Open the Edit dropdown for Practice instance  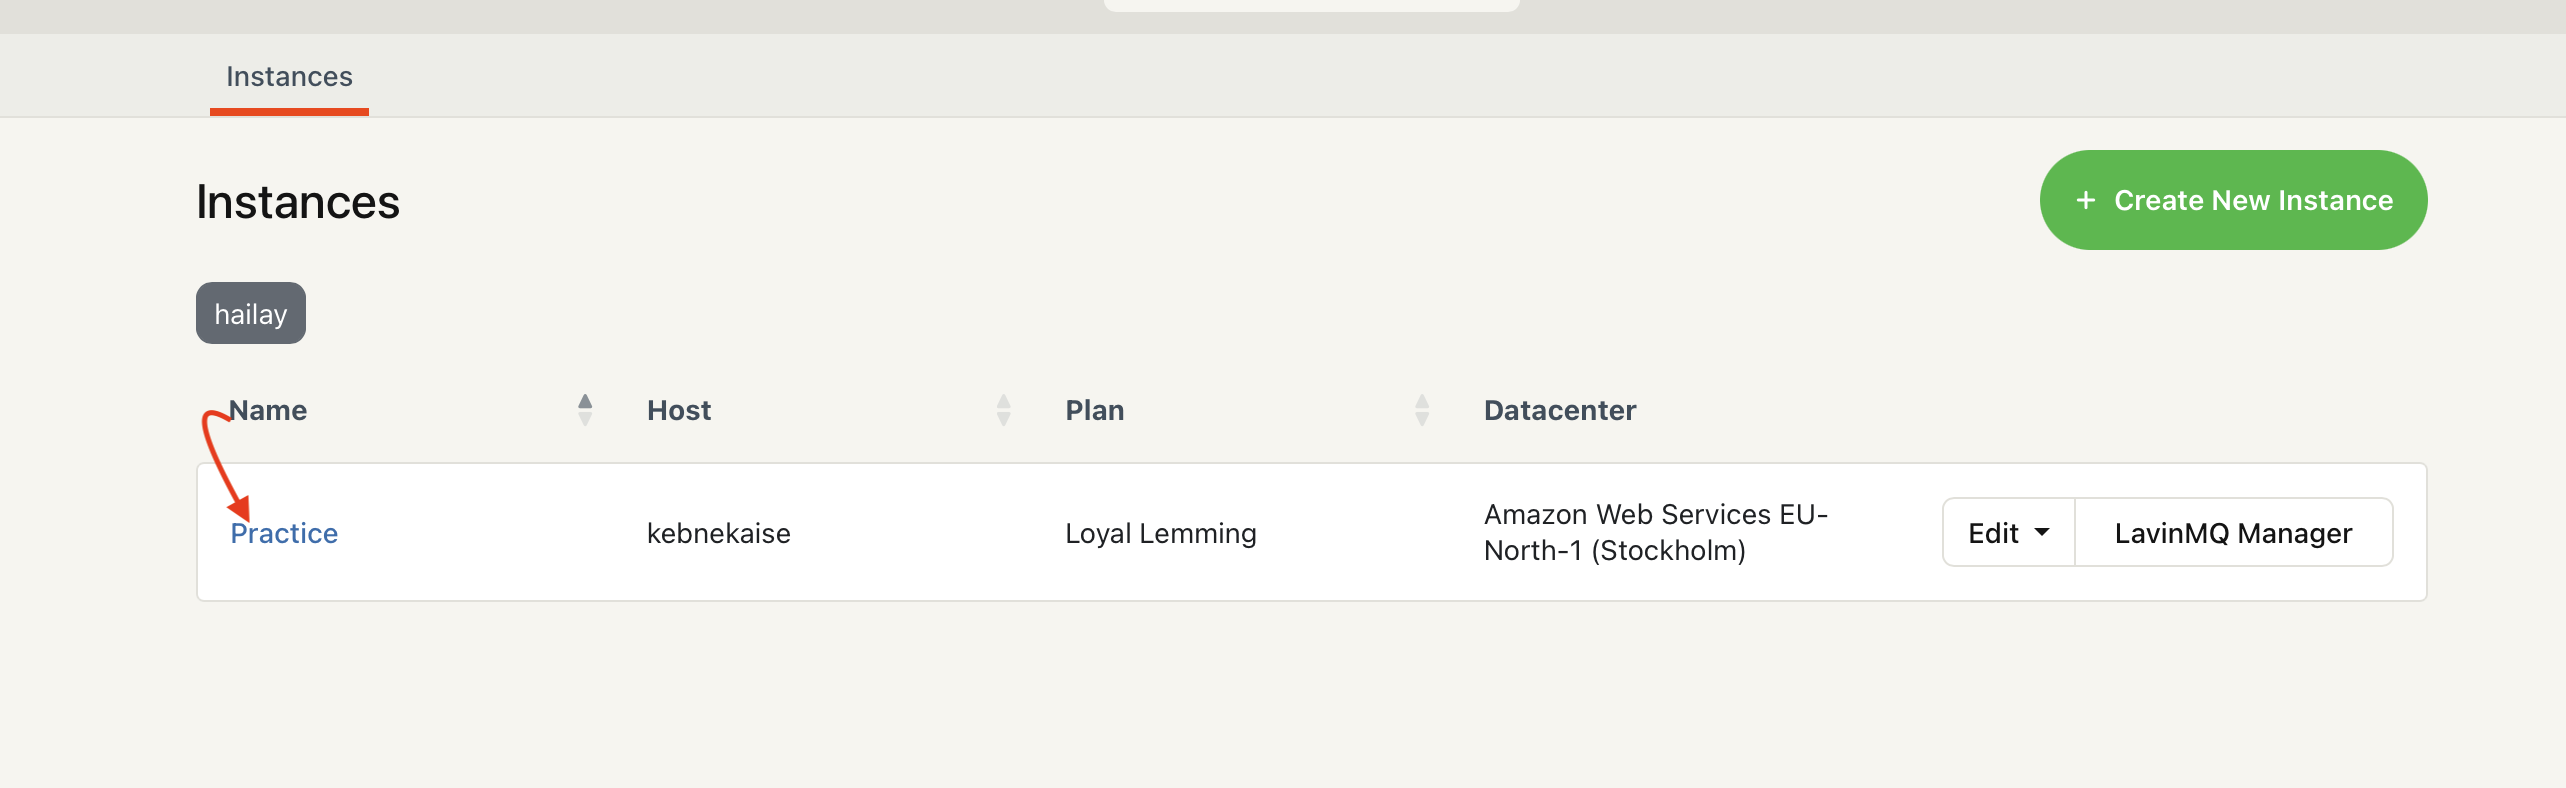[2008, 532]
